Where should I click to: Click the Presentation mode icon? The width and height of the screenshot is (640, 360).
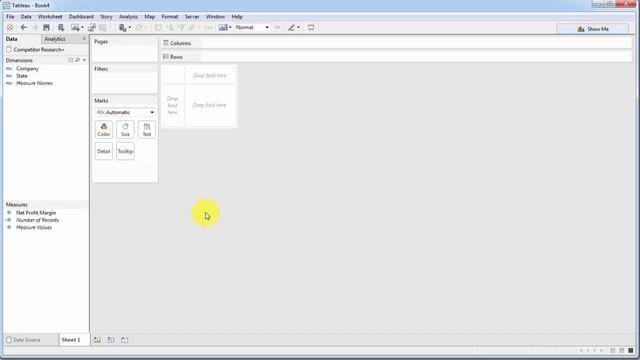point(311,27)
